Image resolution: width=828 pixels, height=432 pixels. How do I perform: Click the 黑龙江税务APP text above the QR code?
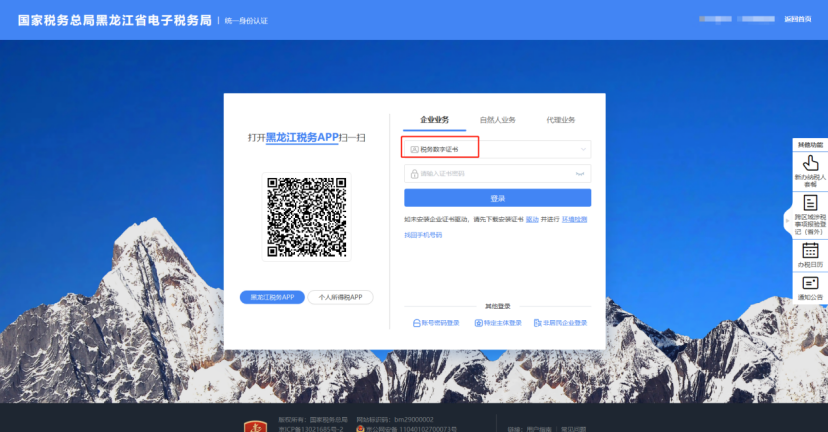coord(302,137)
